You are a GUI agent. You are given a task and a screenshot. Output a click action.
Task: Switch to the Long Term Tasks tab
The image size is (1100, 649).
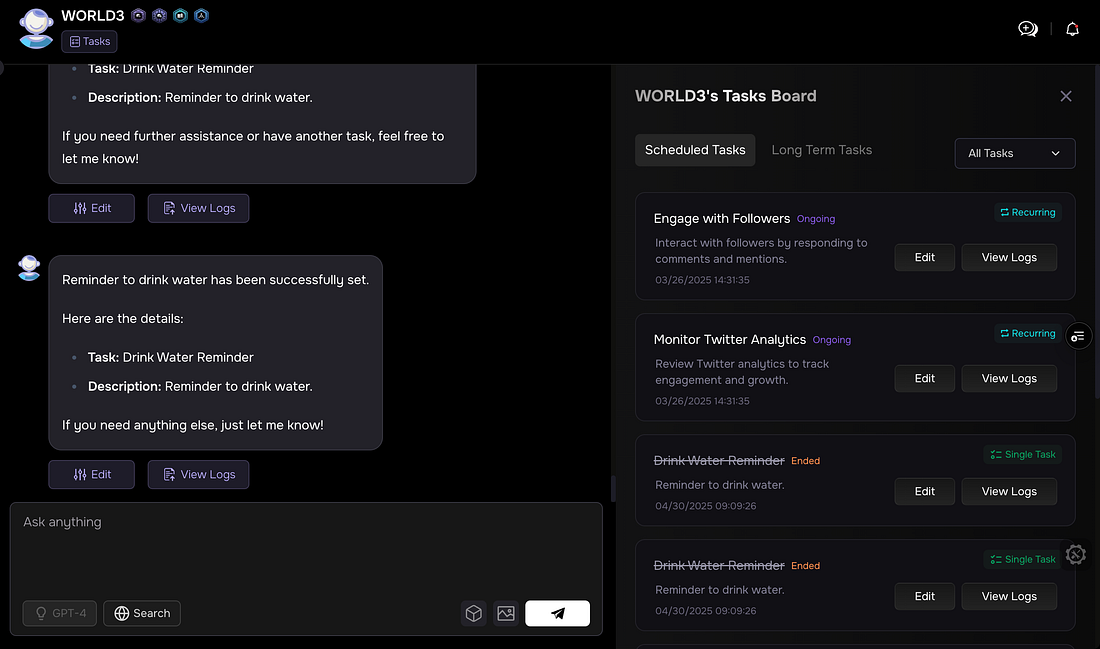pos(821,150)
